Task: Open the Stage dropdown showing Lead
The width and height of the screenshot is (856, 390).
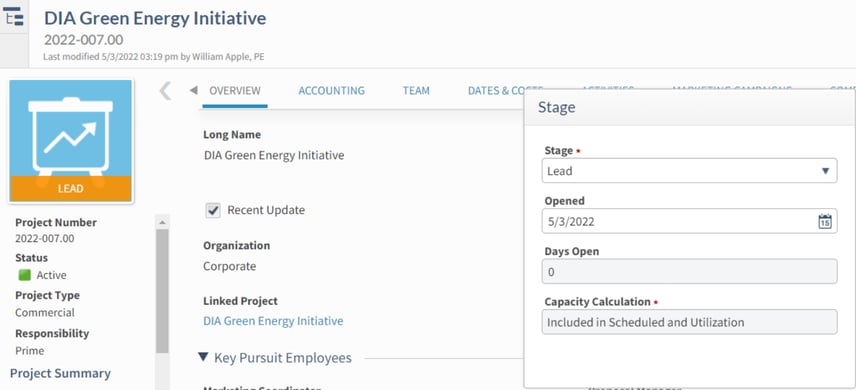Action: point(689,171)
